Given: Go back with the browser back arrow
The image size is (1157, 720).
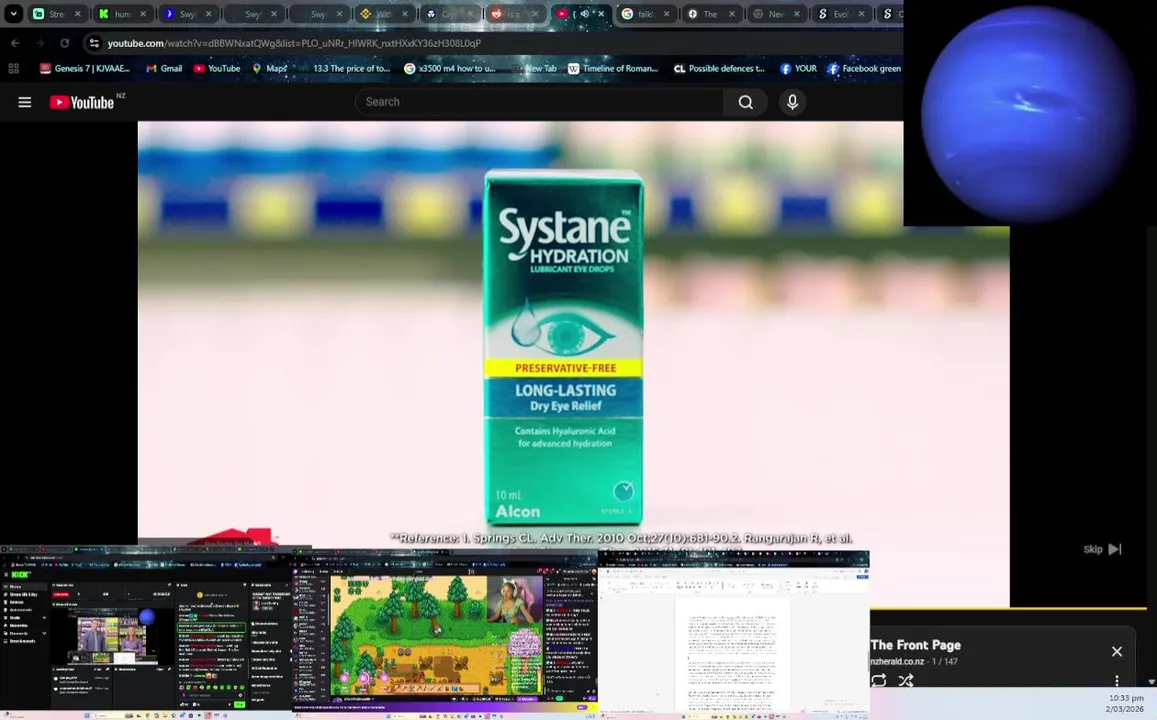Looking at the screenshot, I should point(15,44).
